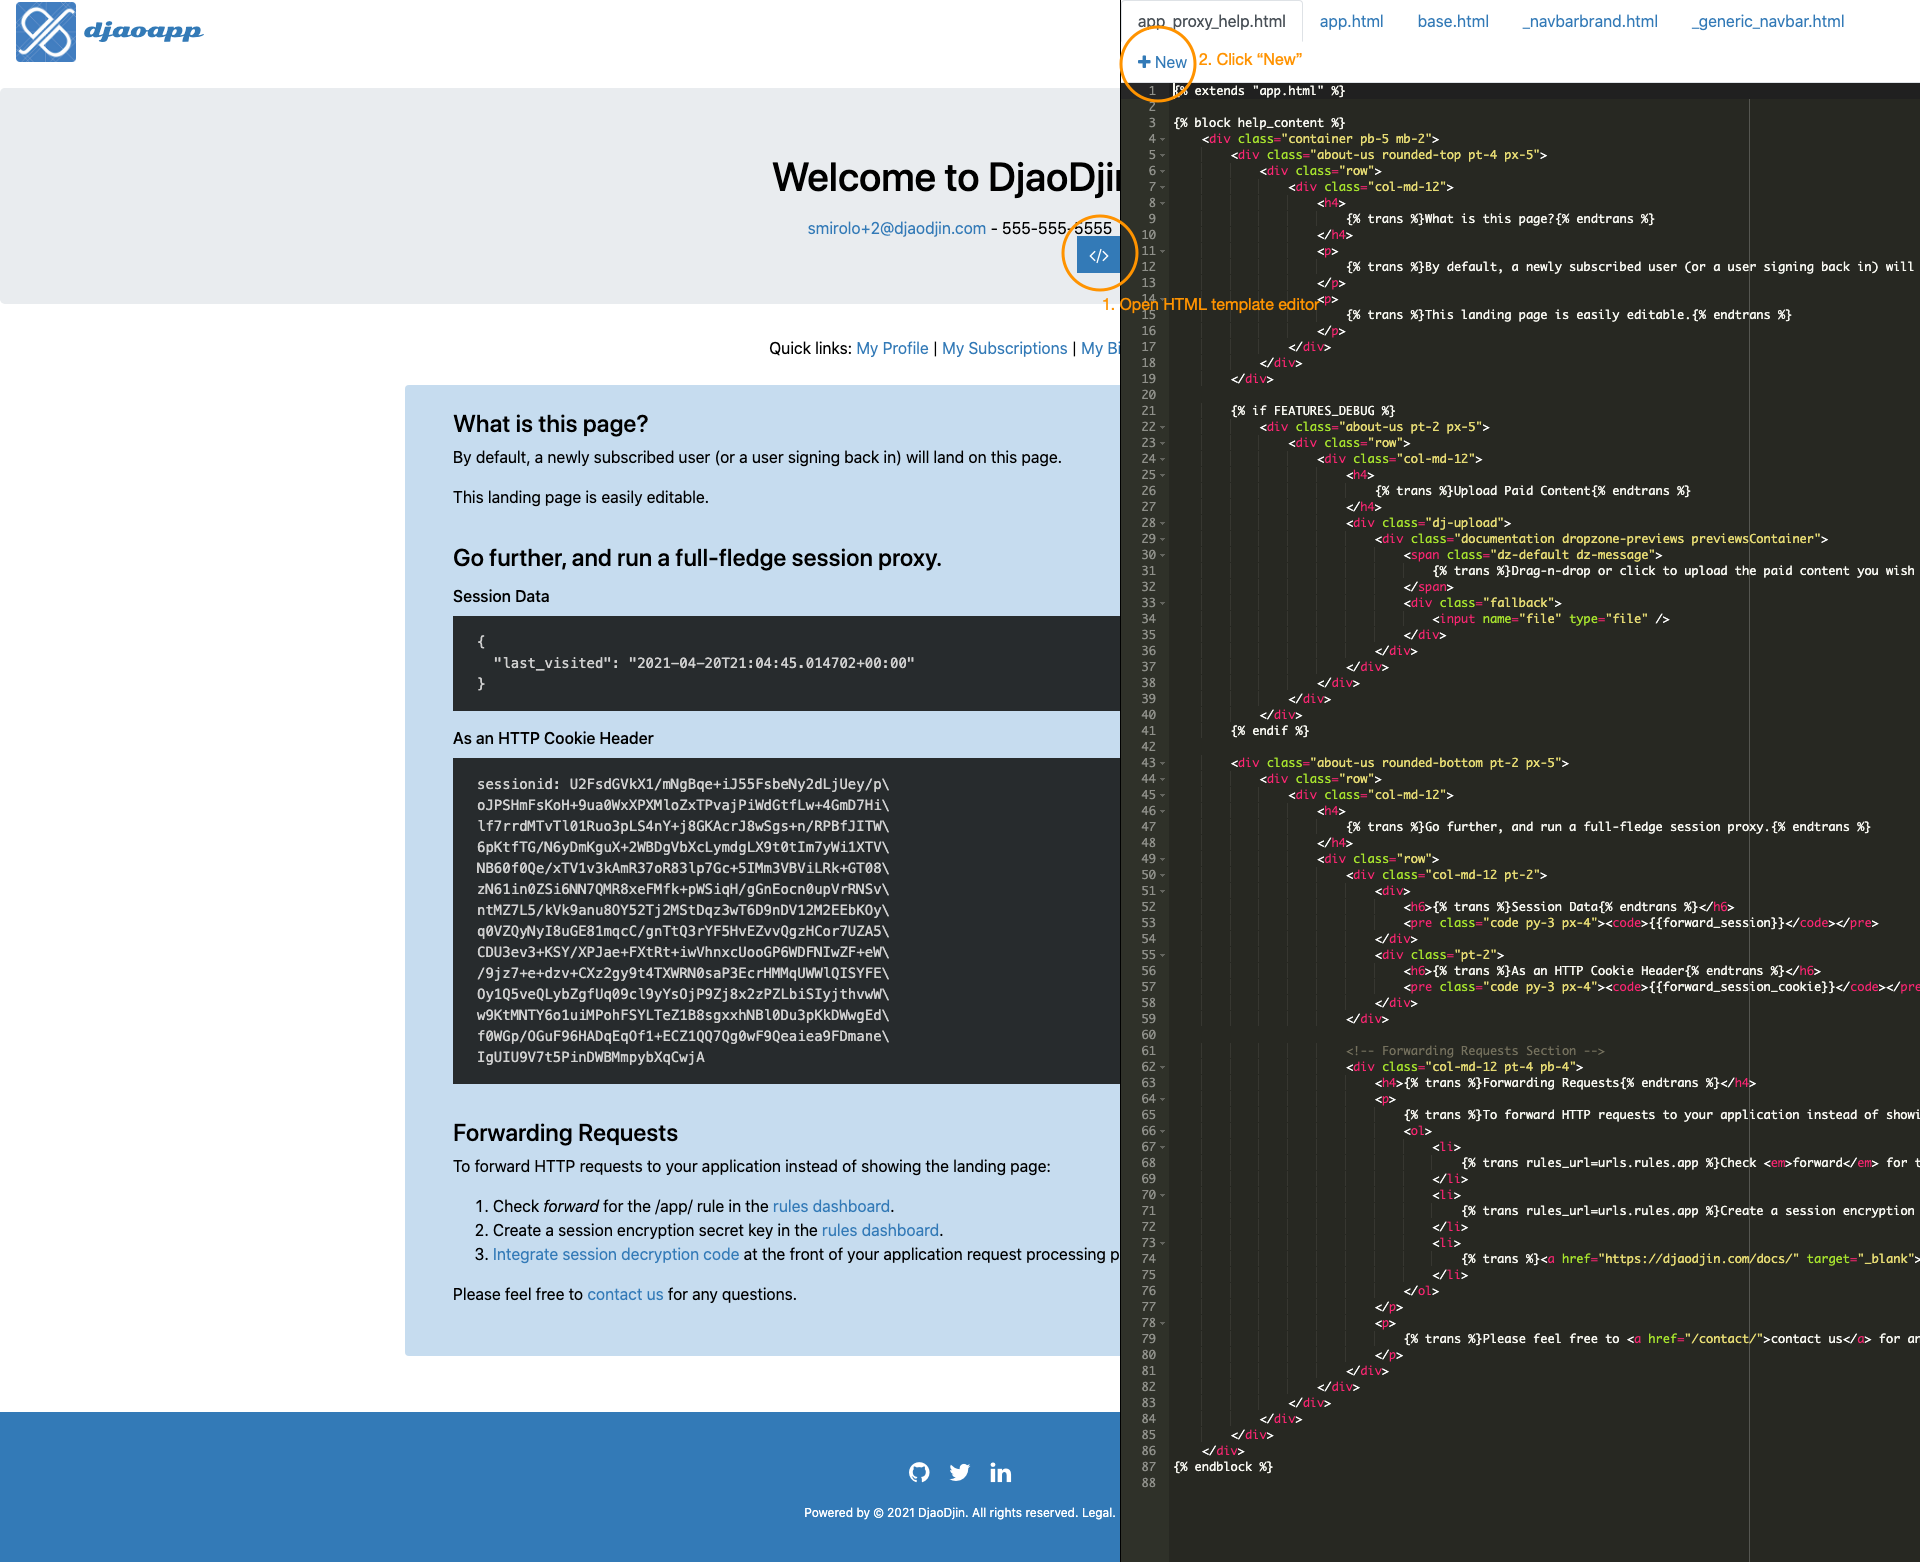Click the plus New button in editor
The height and width of the screenshot is (1562, 1920).
click(1162, 62)
